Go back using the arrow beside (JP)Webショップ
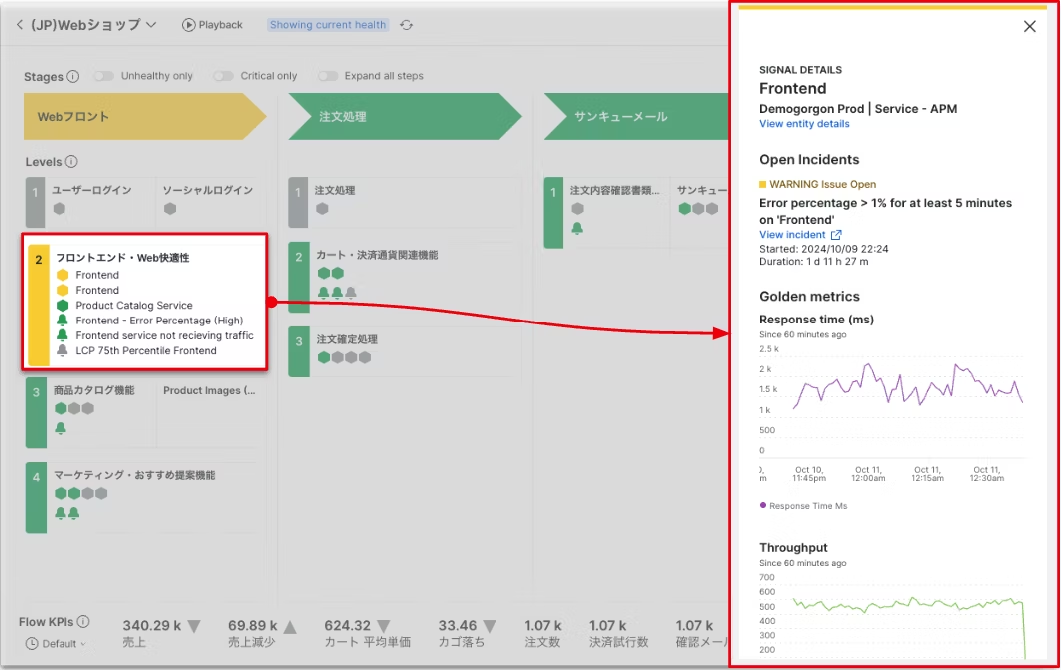Screen dimensions: 1061x670 pos(20,25)
